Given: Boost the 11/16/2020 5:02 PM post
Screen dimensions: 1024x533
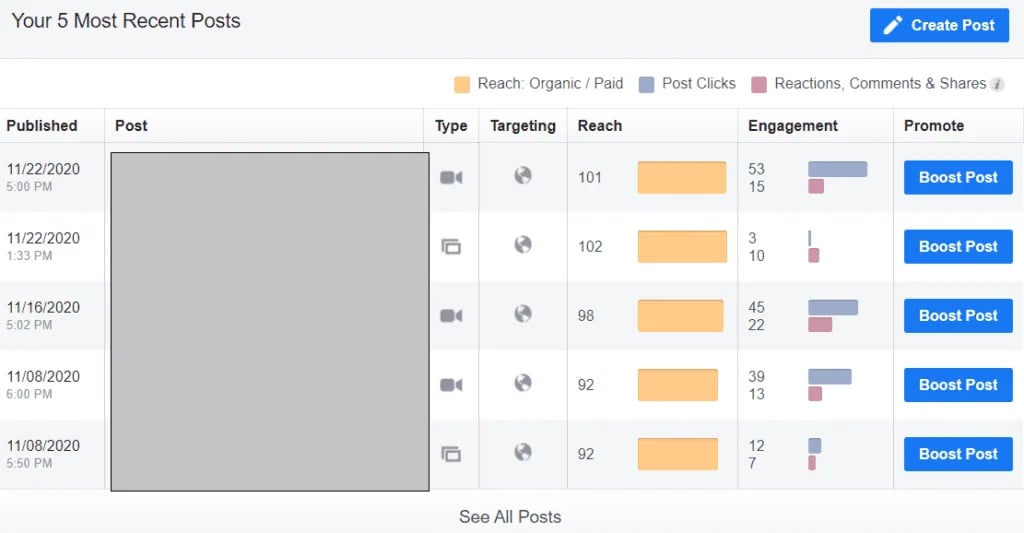Looking at the screenshot, I should tap(957, 316).
